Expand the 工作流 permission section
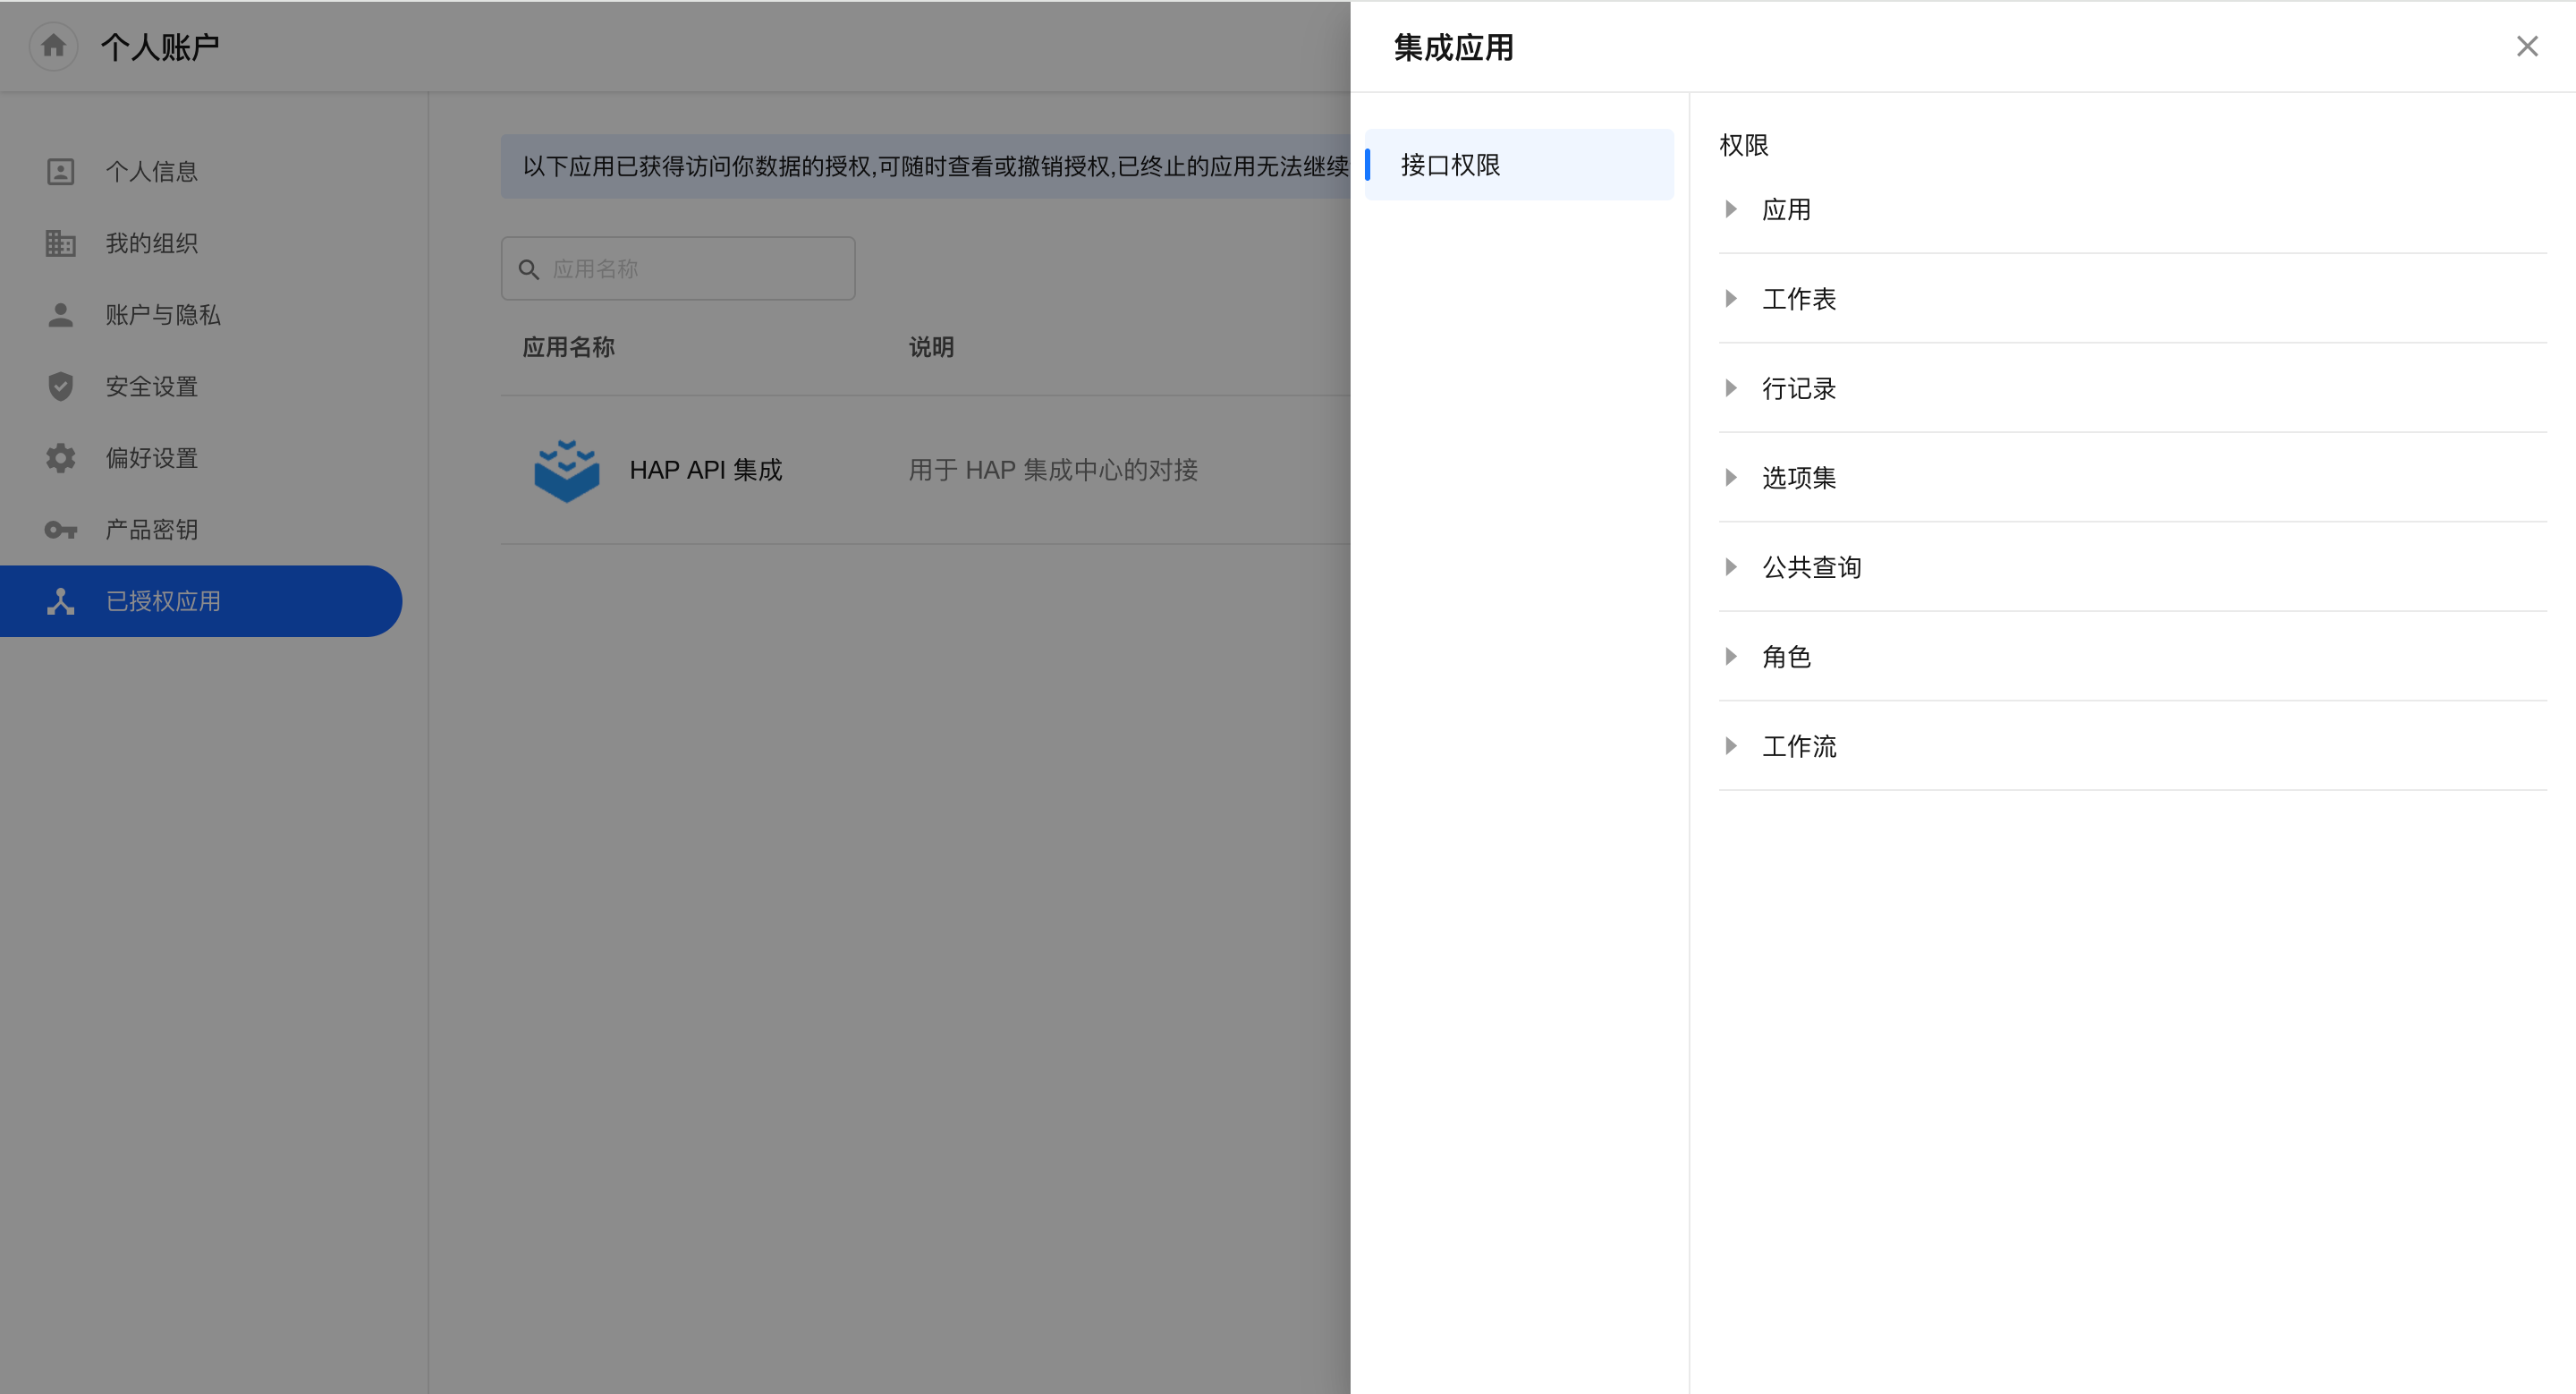This screenshot has width=2576, height=1394. coord(1731,746)
